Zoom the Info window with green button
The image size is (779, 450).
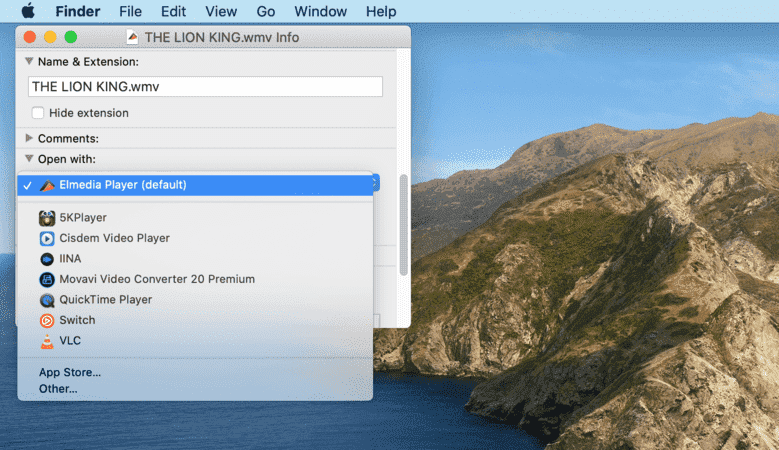coord(71,37)
